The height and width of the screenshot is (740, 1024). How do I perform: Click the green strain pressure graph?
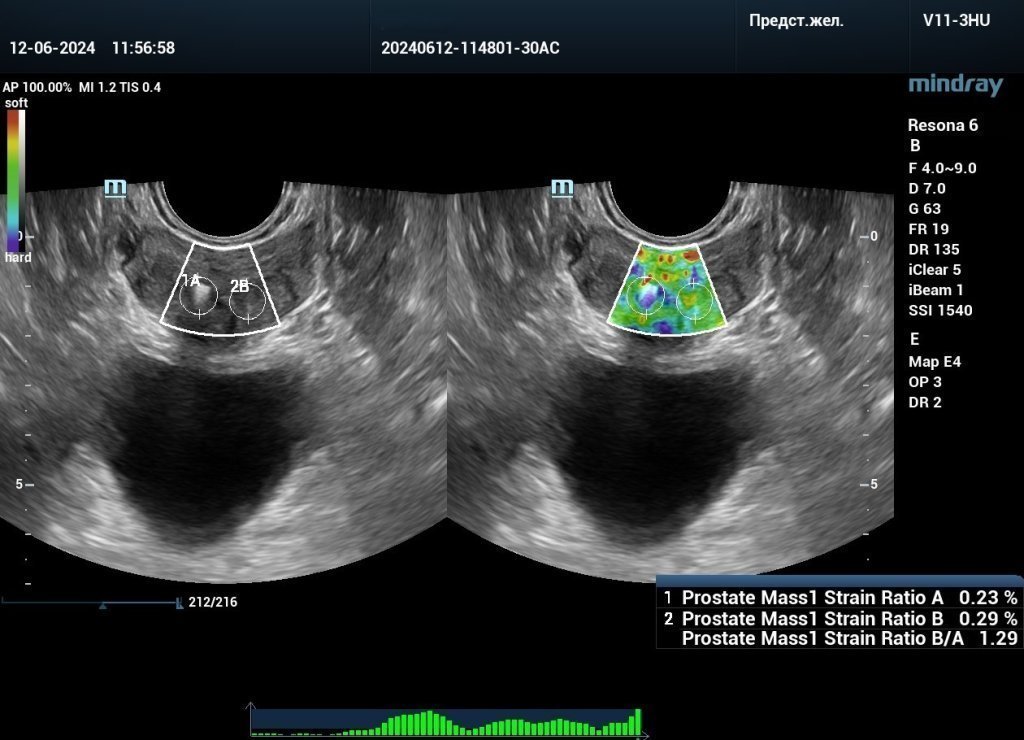tap(445, 722)
